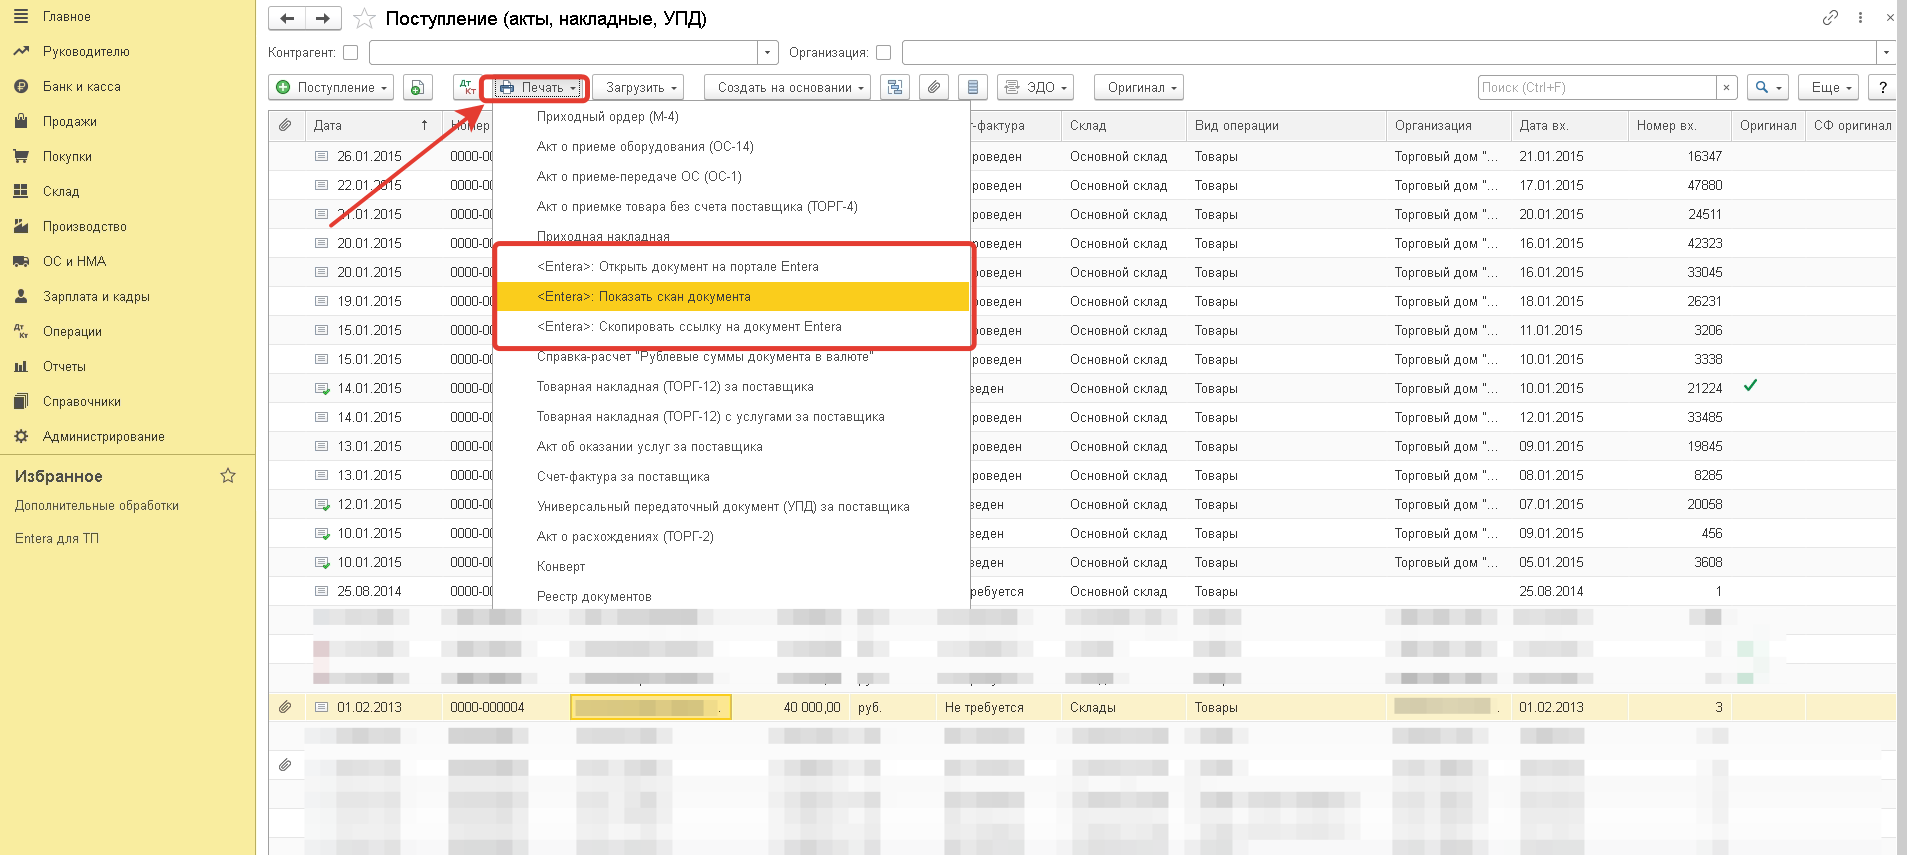Image resolution: width=1907 pixels, height=855 pixels.
Task: Sort by Номер вх. column header
Action: (1680, 125)
